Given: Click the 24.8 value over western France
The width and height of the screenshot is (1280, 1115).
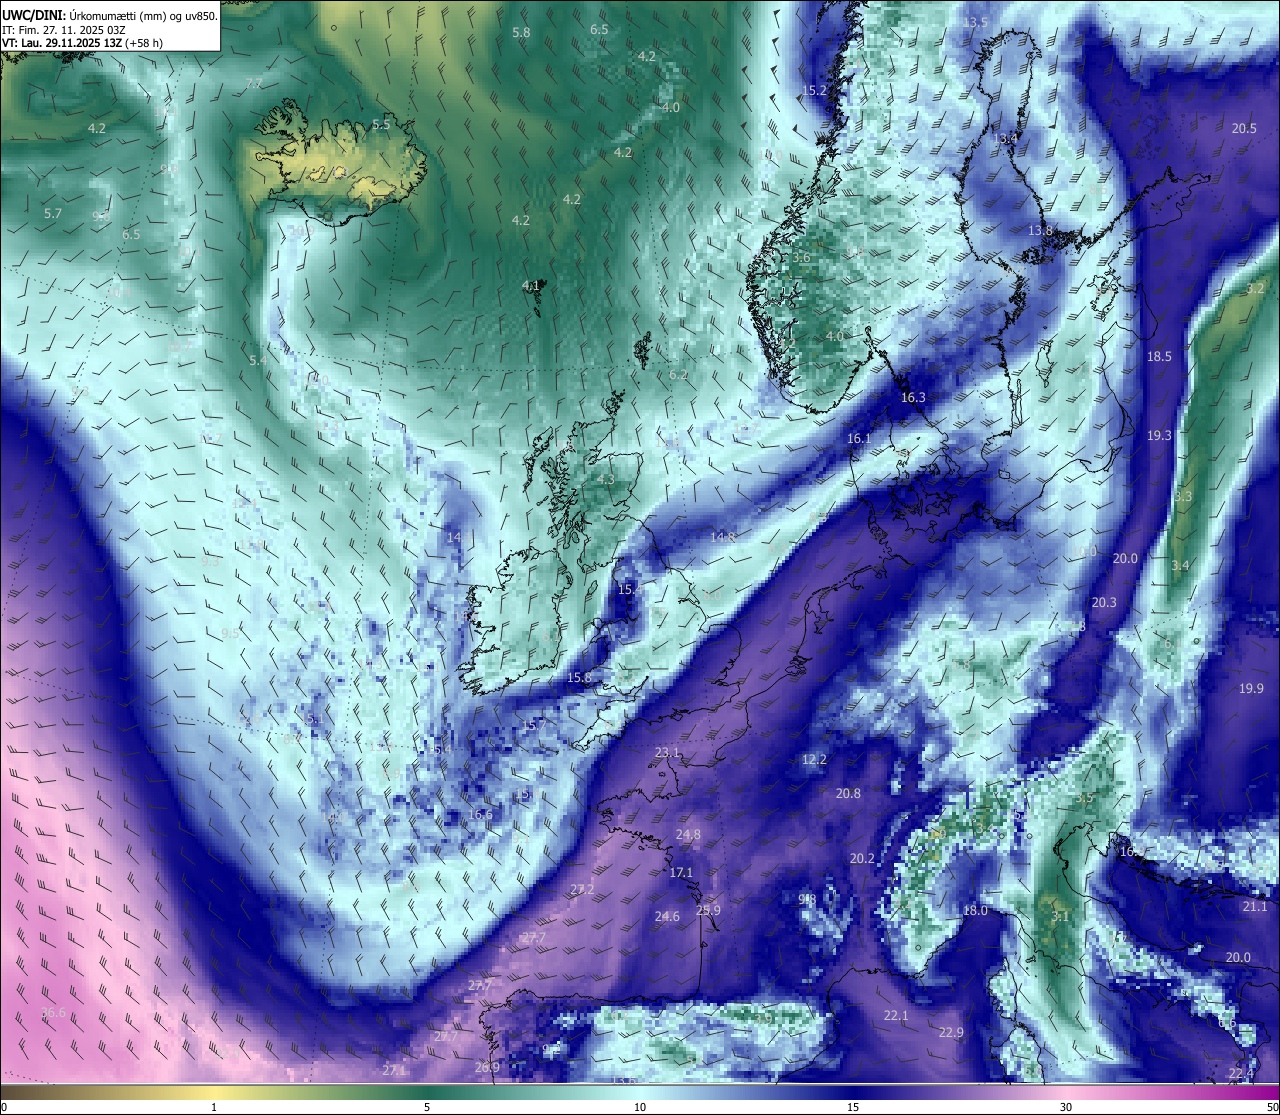Looking at the screenshot, I should coord(688,834).
